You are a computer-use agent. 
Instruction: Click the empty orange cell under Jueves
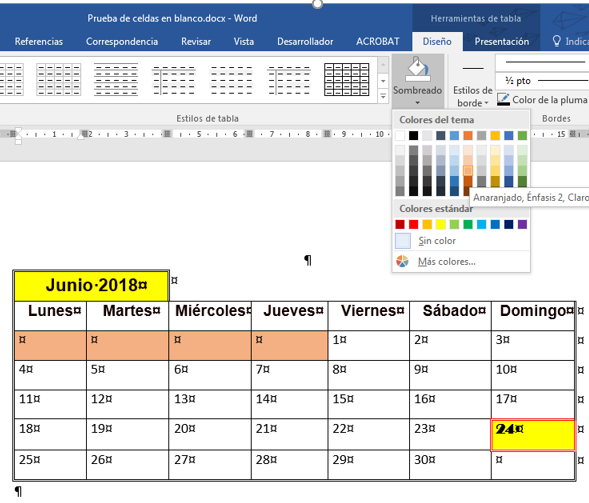click(290, 346)
